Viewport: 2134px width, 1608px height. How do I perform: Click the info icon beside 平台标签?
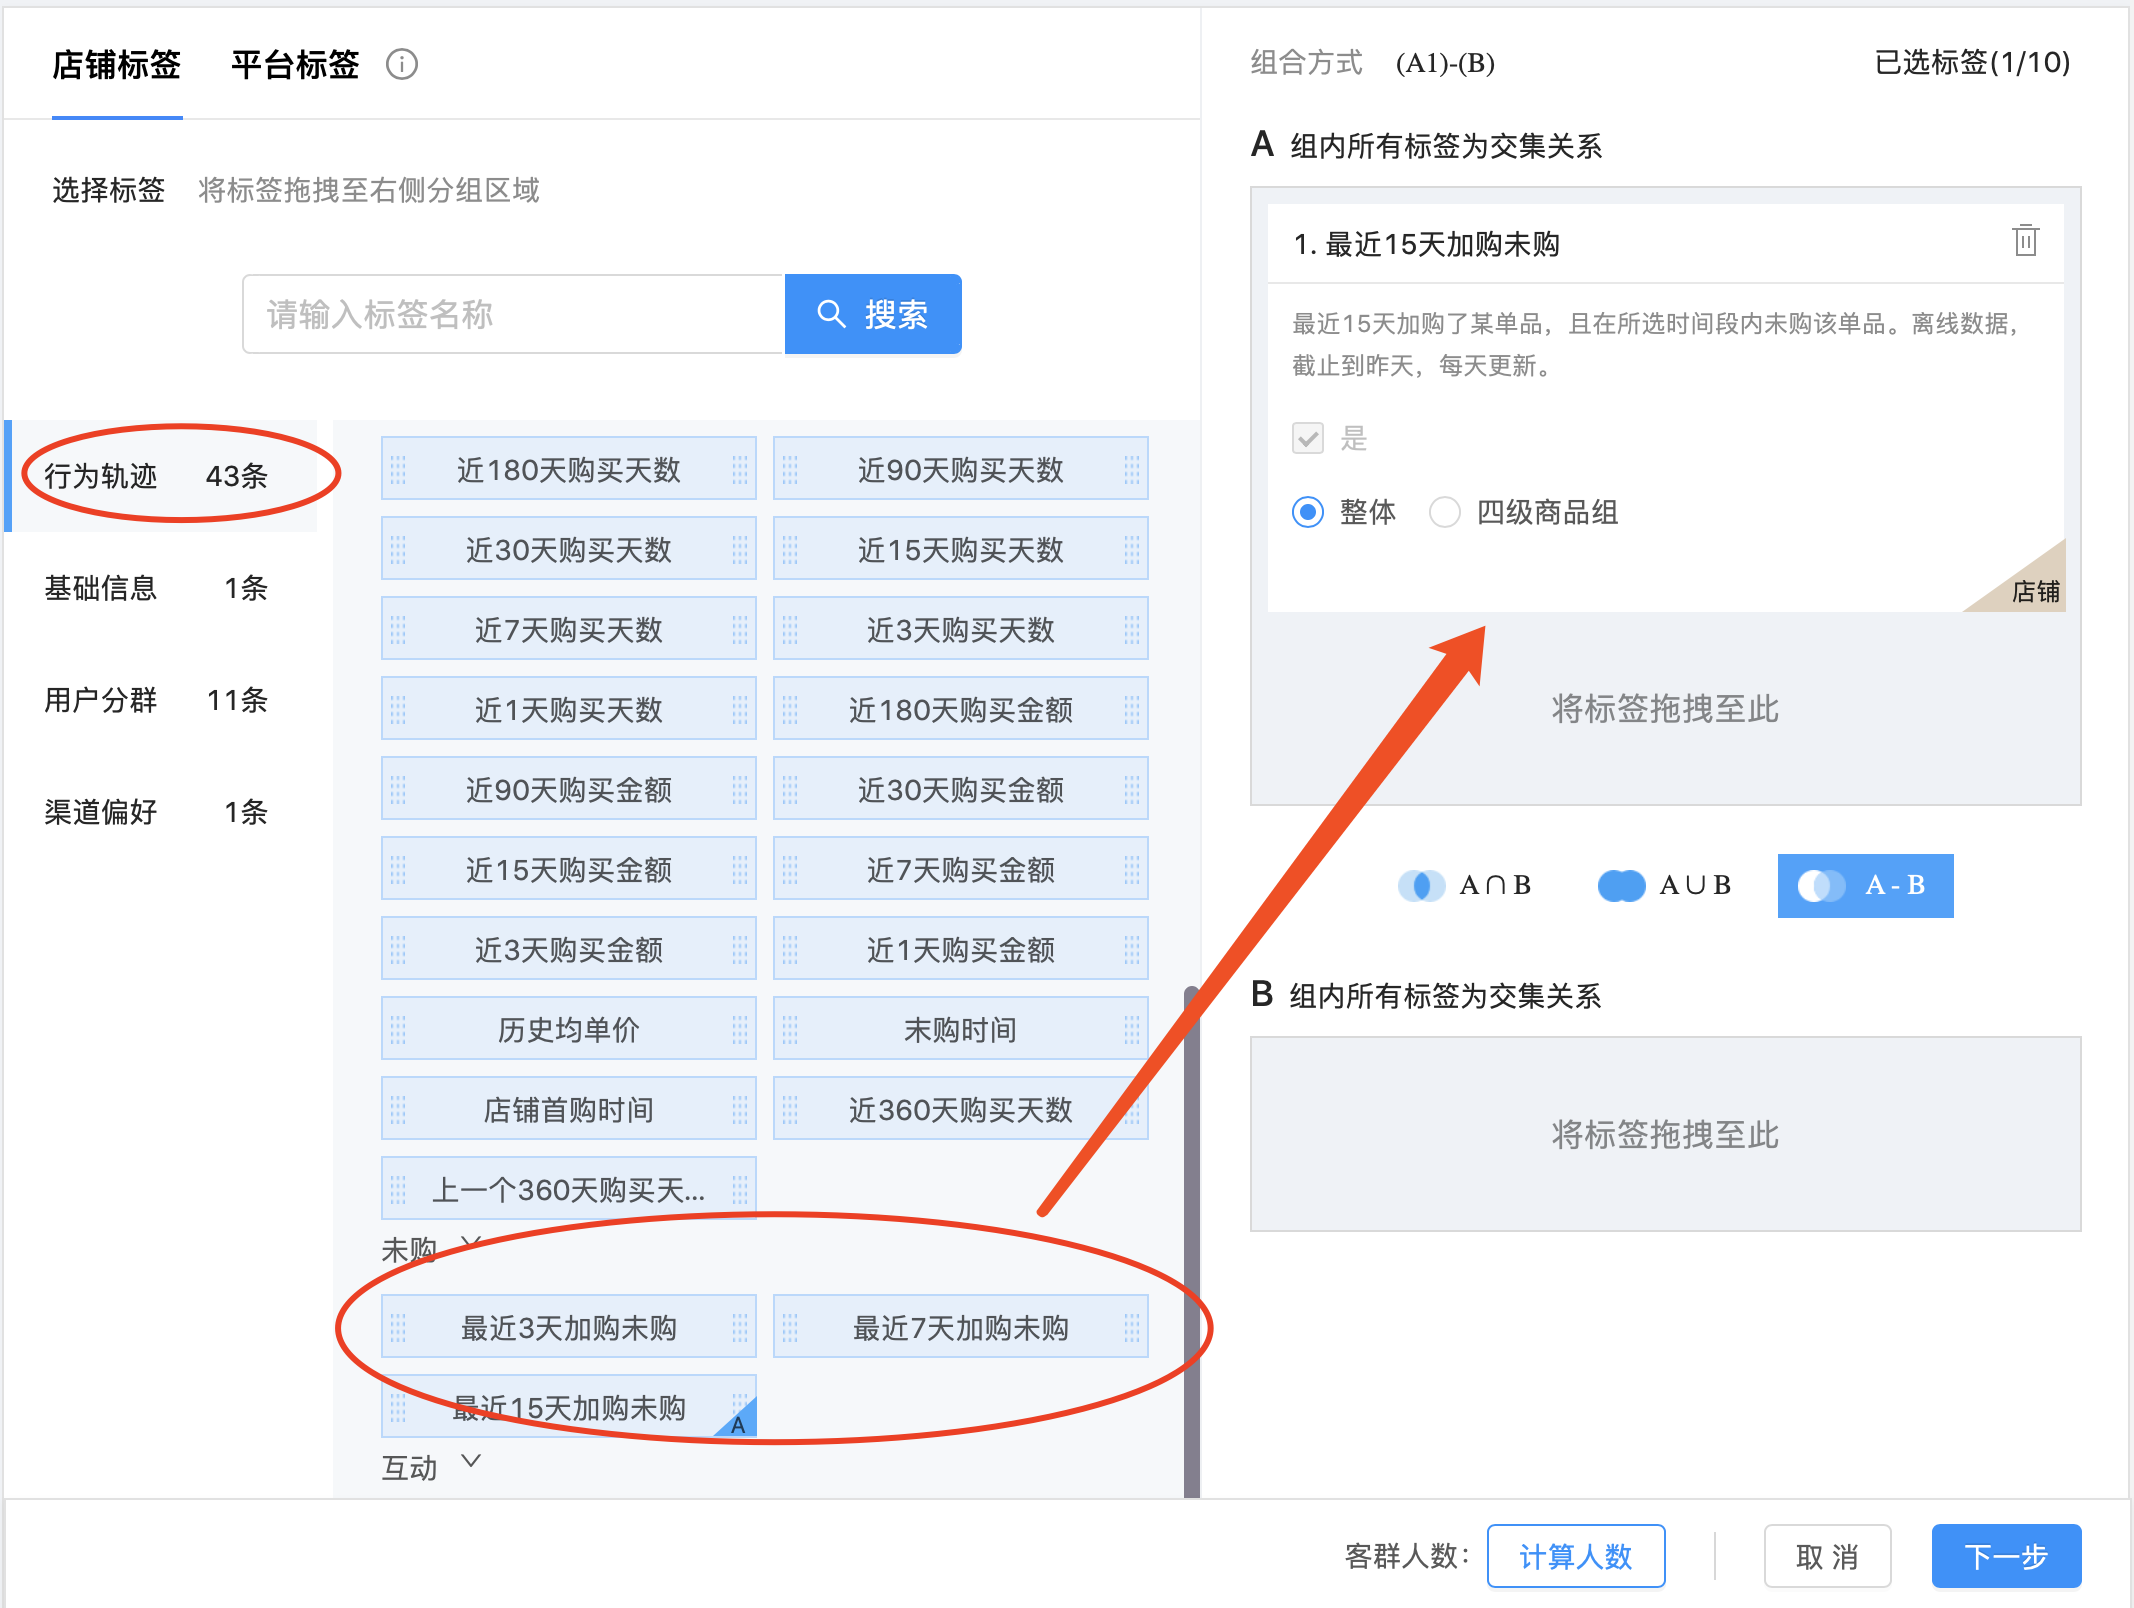tap(402, 65)
